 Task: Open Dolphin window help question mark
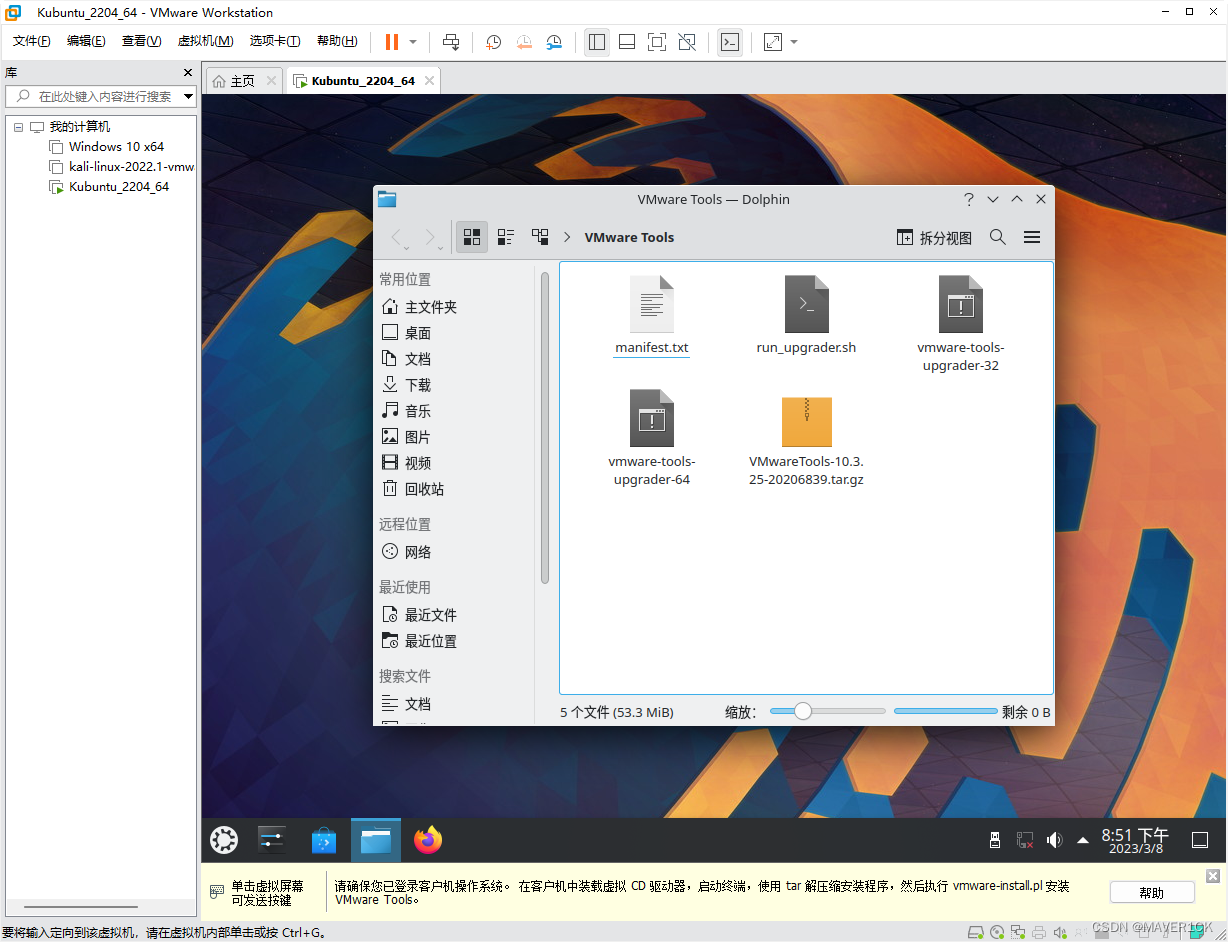point(968,199)
